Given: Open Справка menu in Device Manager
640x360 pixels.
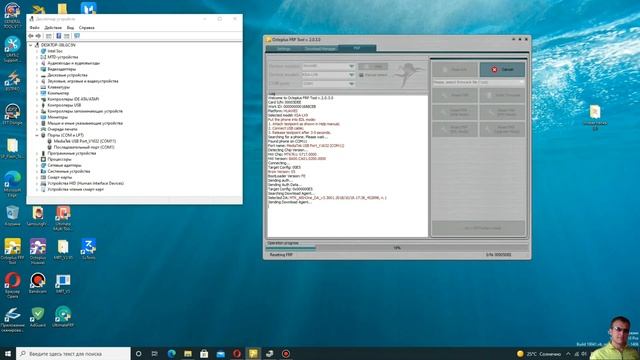Looking at the screenshot, I should coord(87,28).
